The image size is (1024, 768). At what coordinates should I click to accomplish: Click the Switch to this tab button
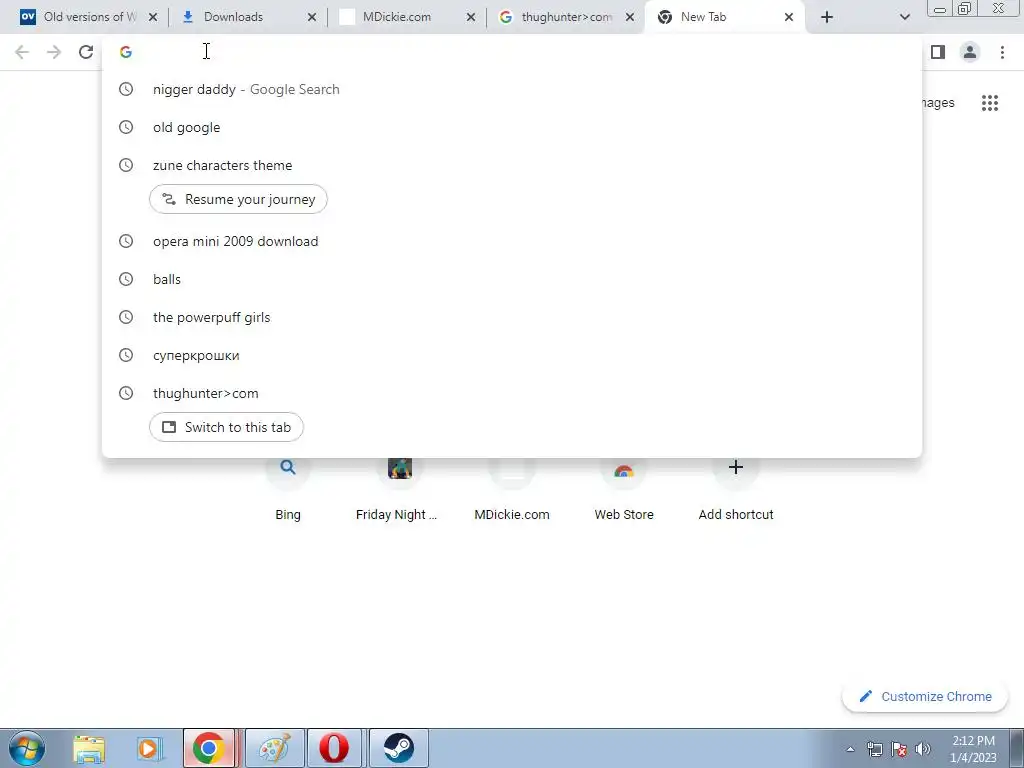click(x=227, y=427)
